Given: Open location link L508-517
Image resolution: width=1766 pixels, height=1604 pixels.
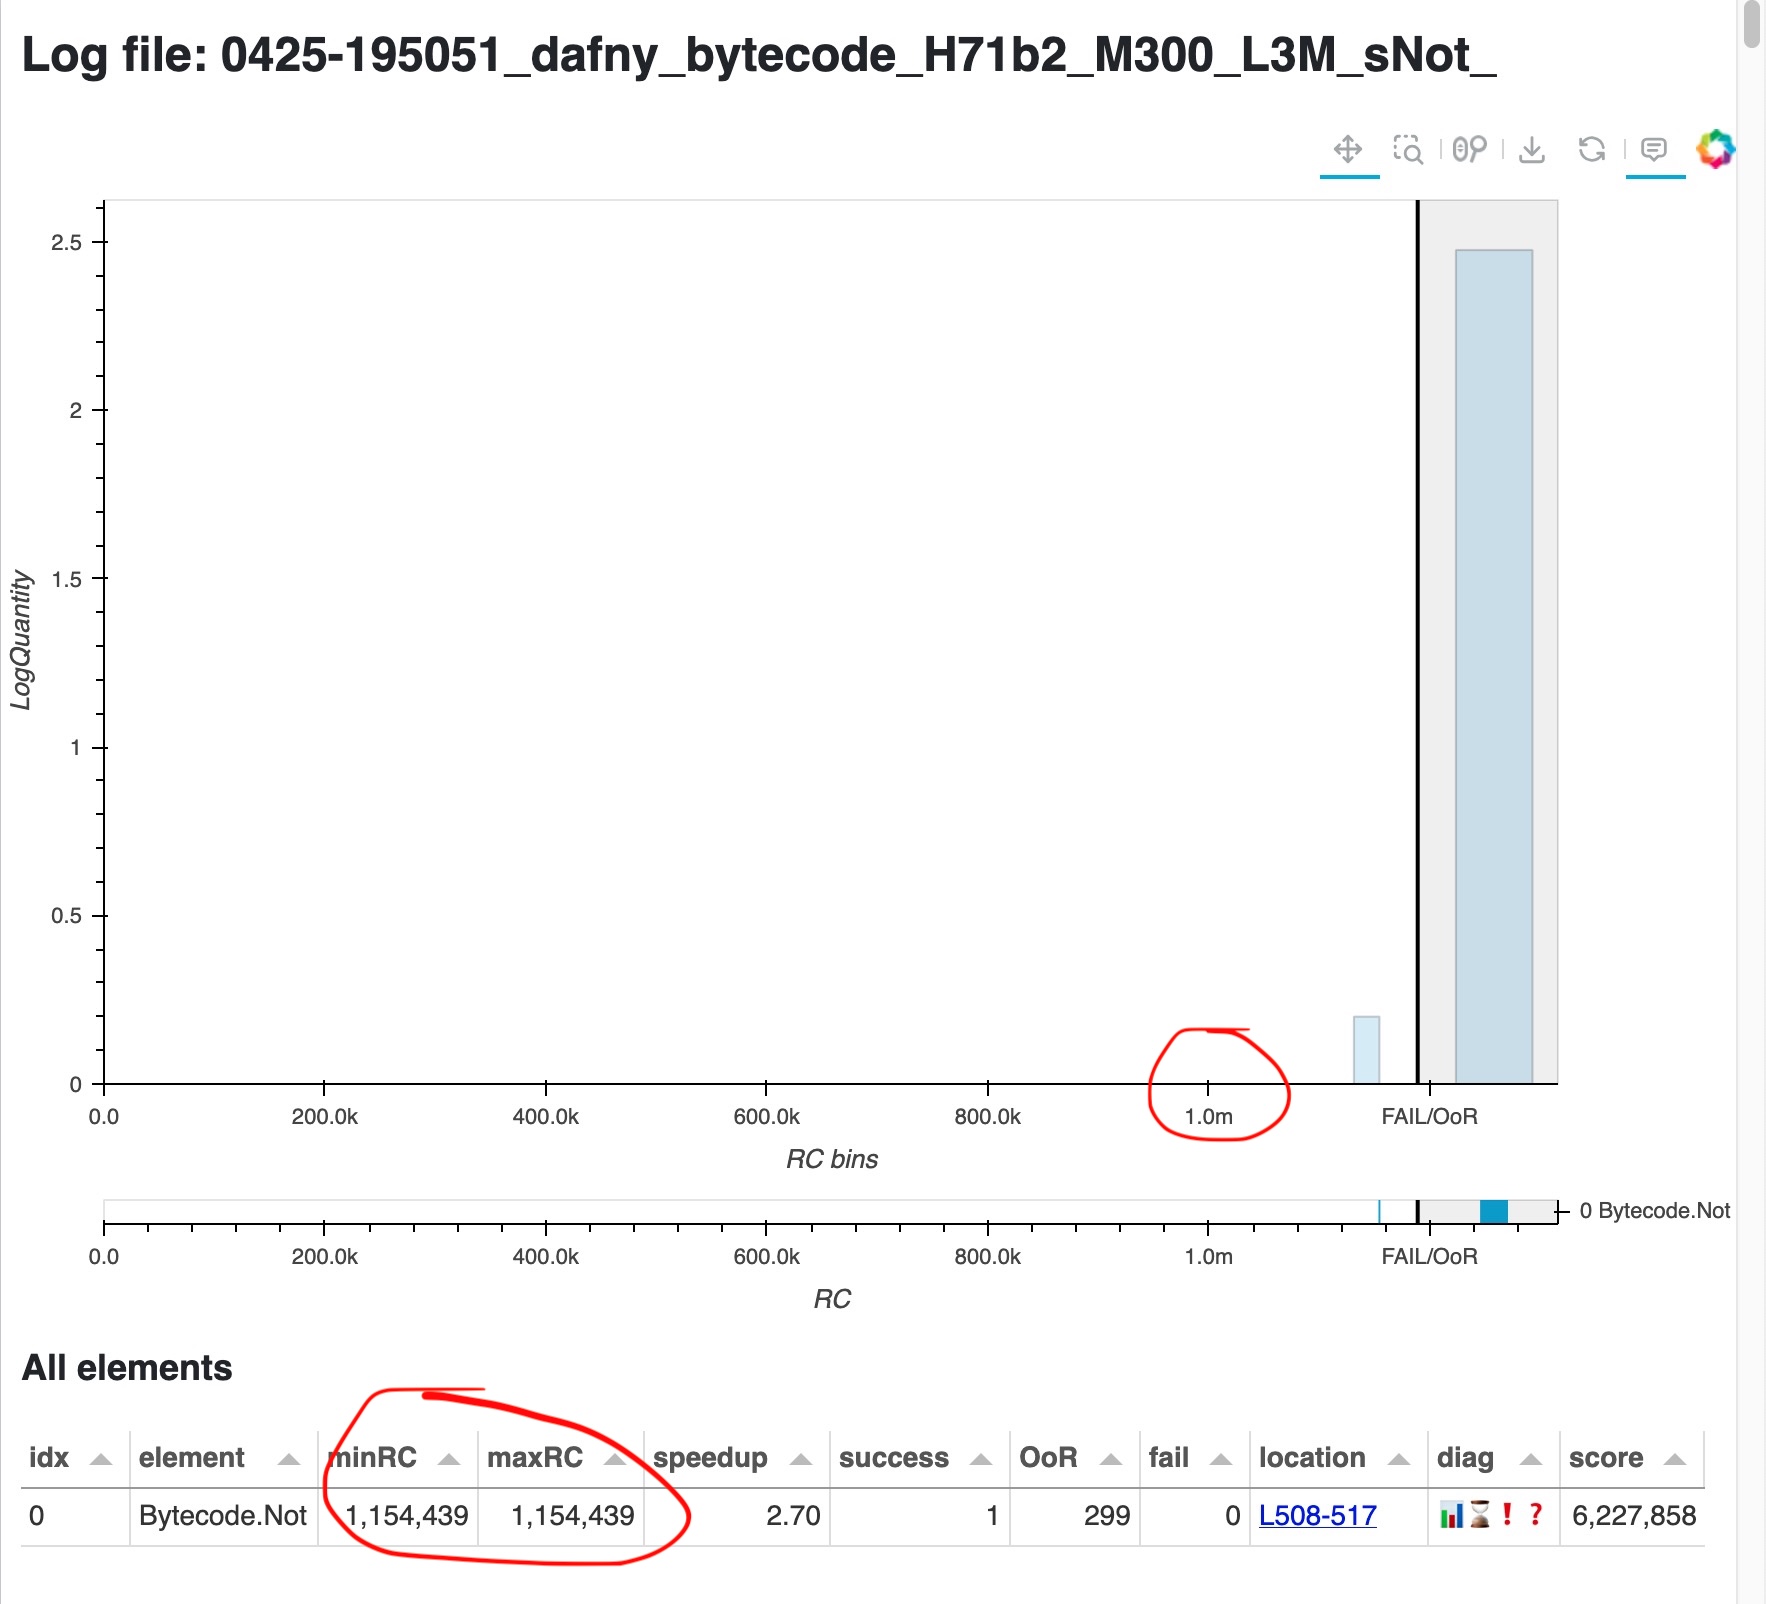Looking at the screenshot, I should 1317,1516.
